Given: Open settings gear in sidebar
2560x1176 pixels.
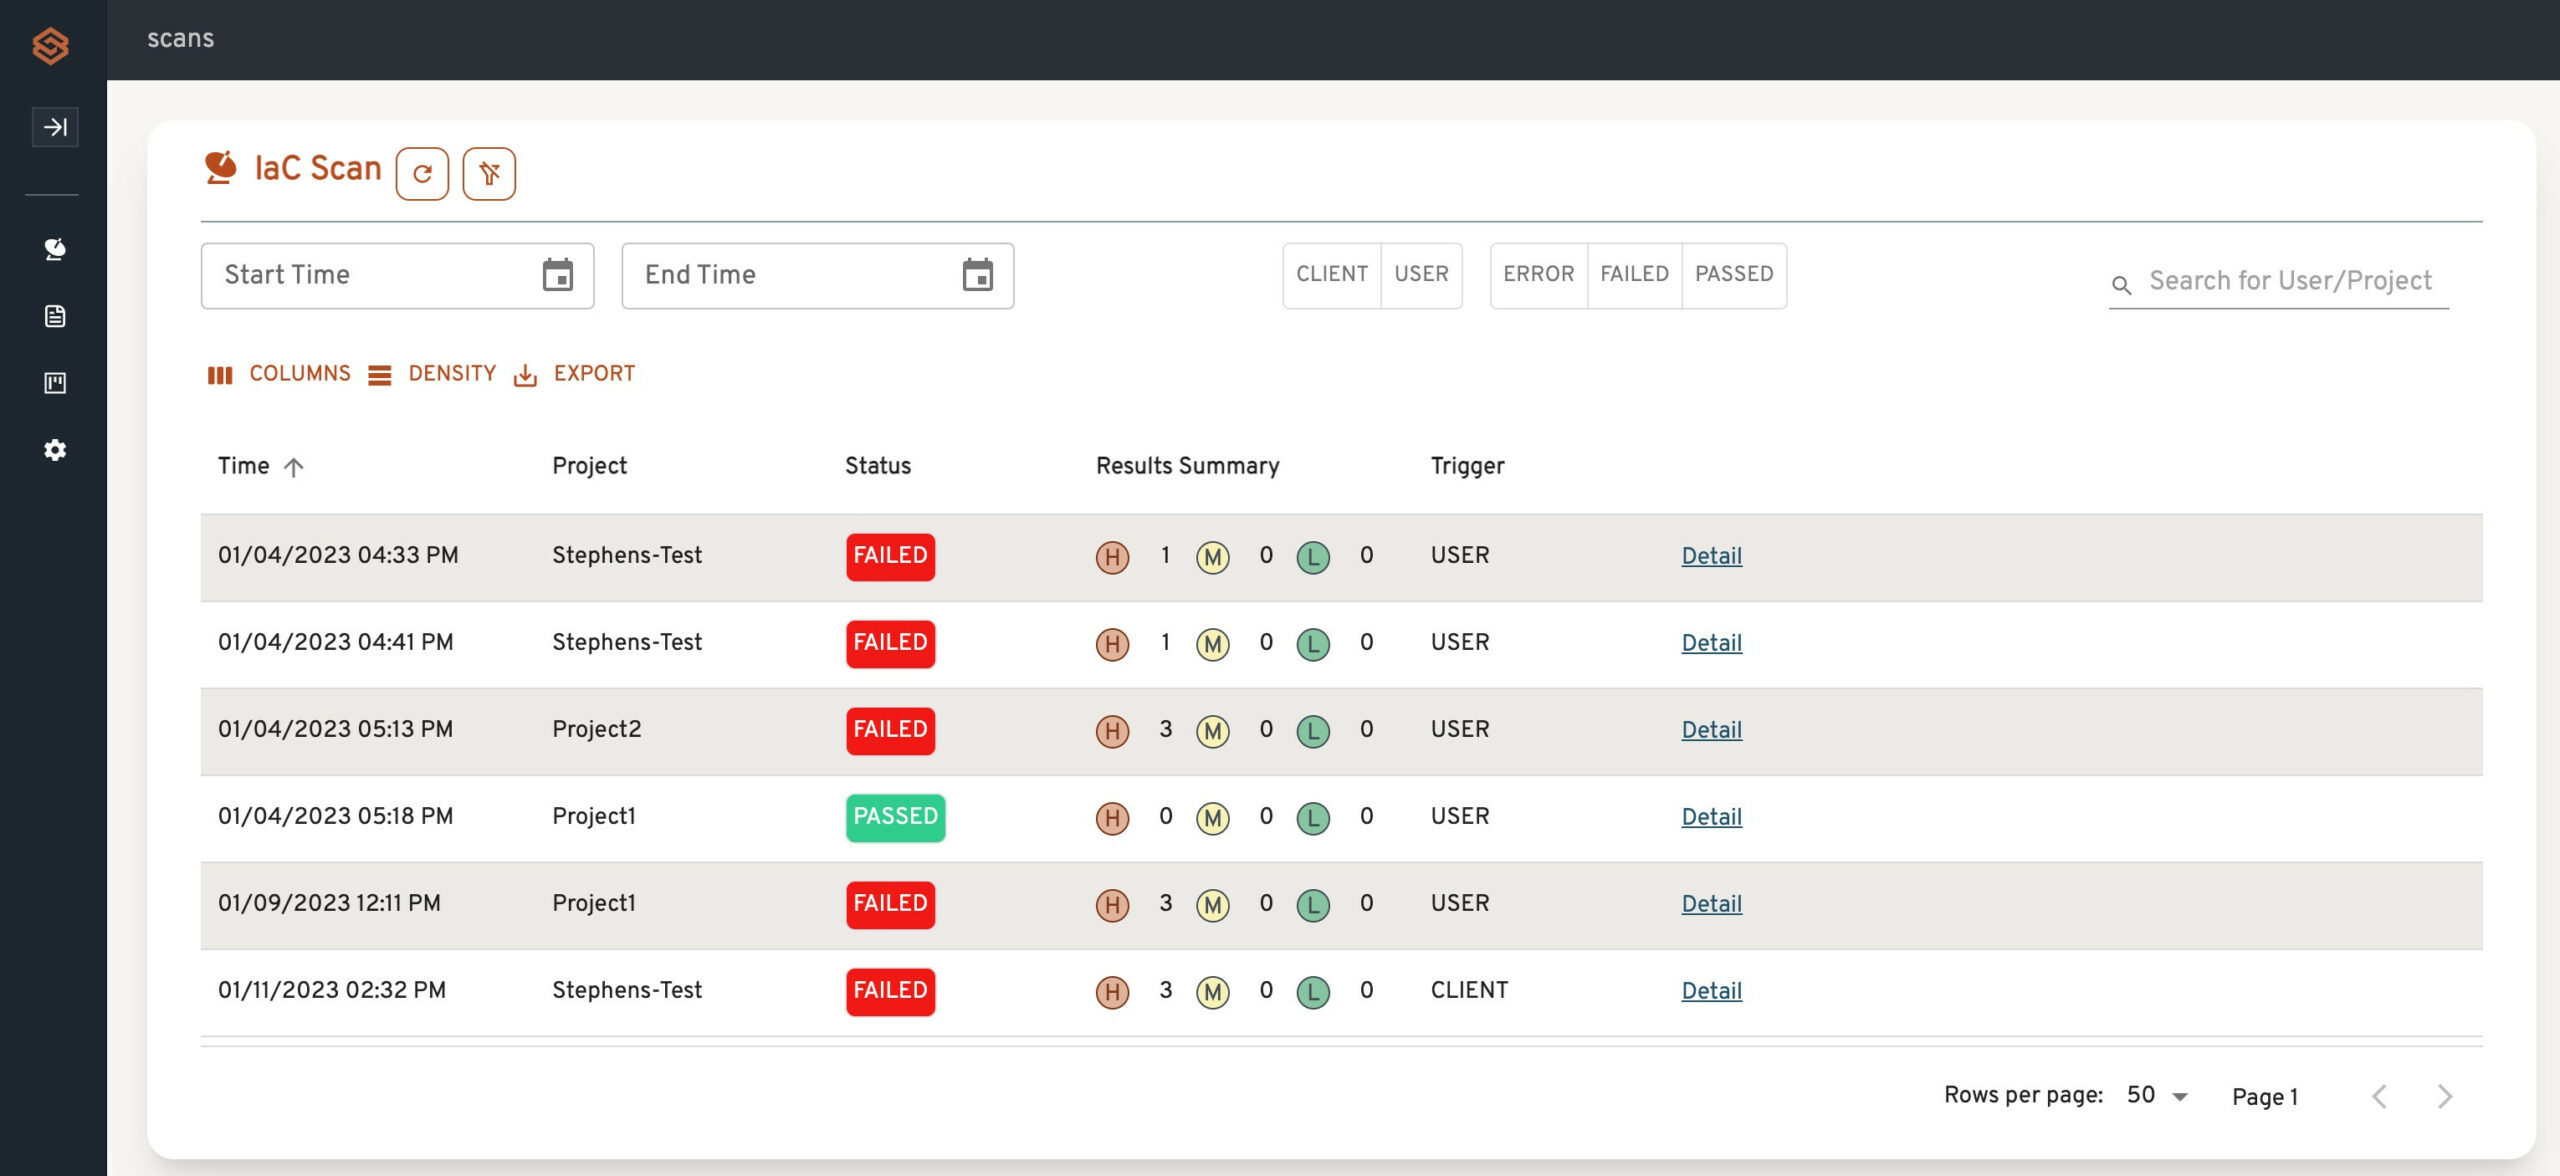Looking at the screenshot, I should 55,450.
